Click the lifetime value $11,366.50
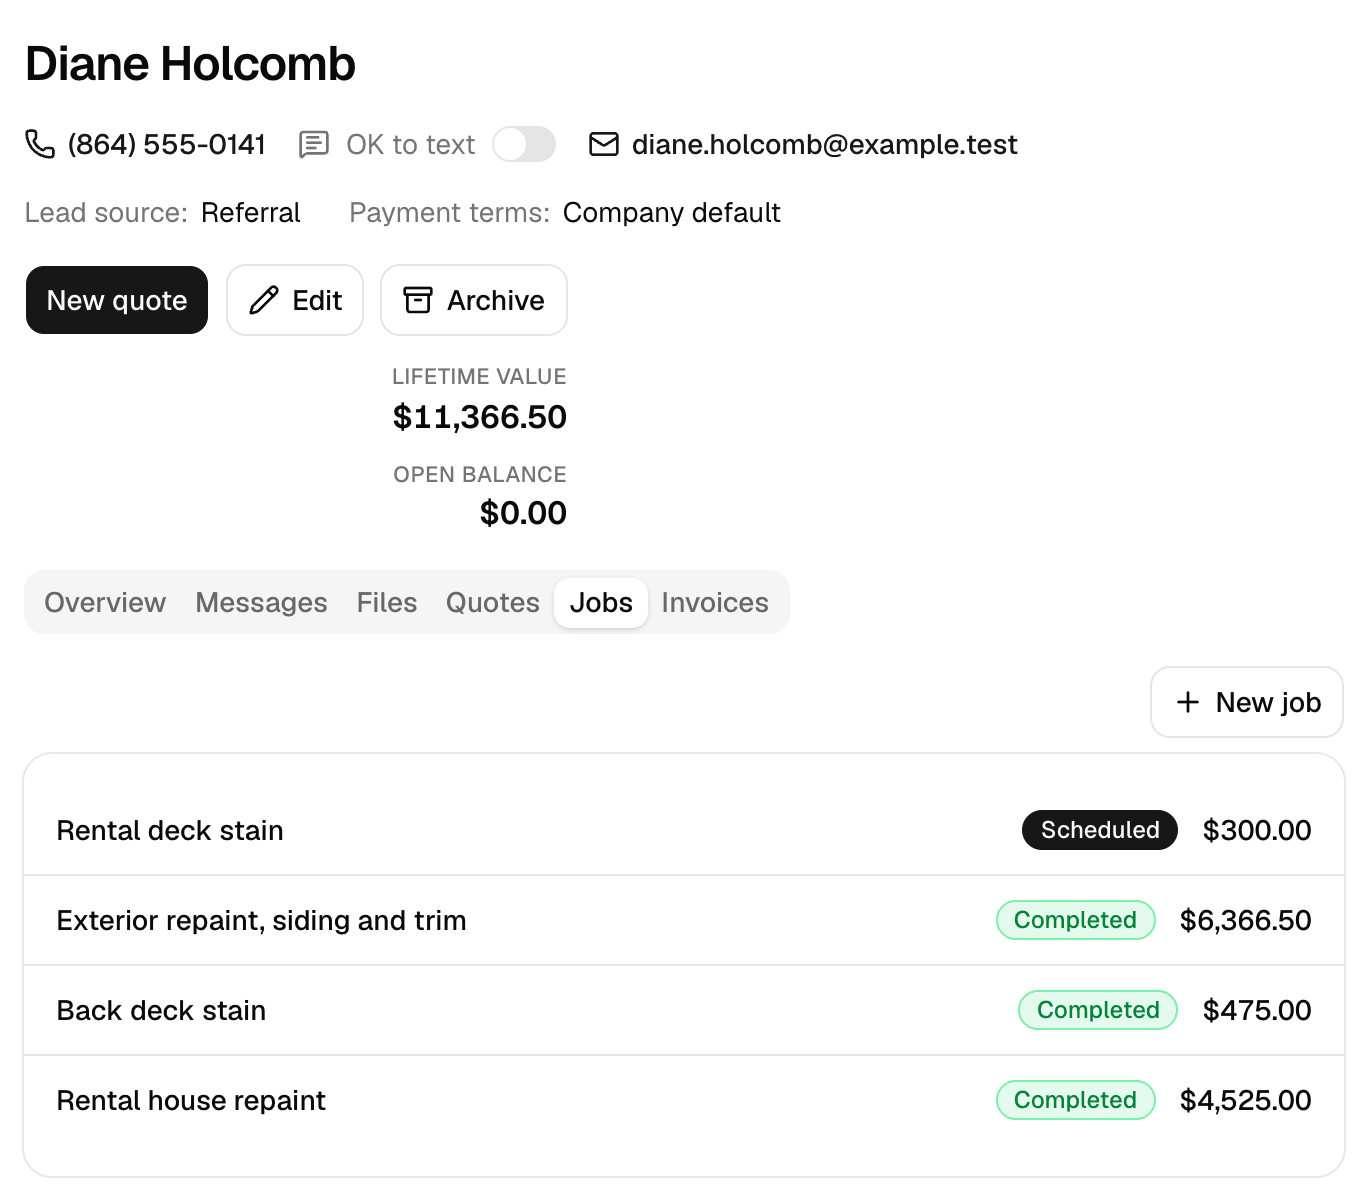 click(x=480, y=417)
